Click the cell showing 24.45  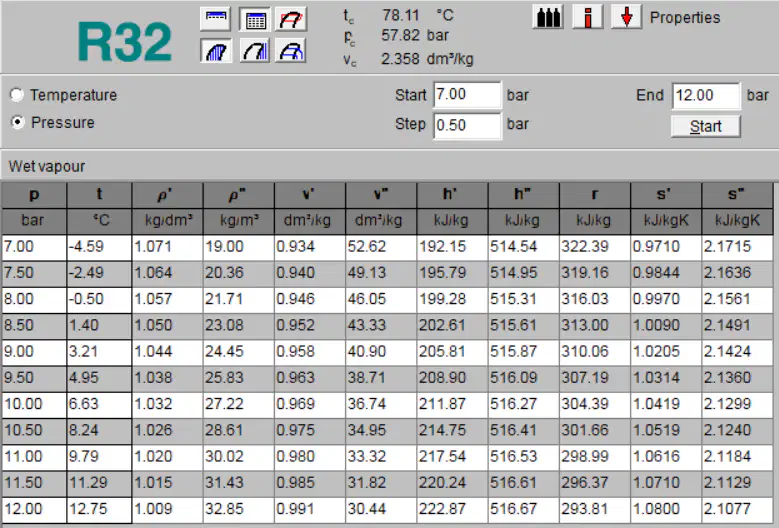coord(238,352)
